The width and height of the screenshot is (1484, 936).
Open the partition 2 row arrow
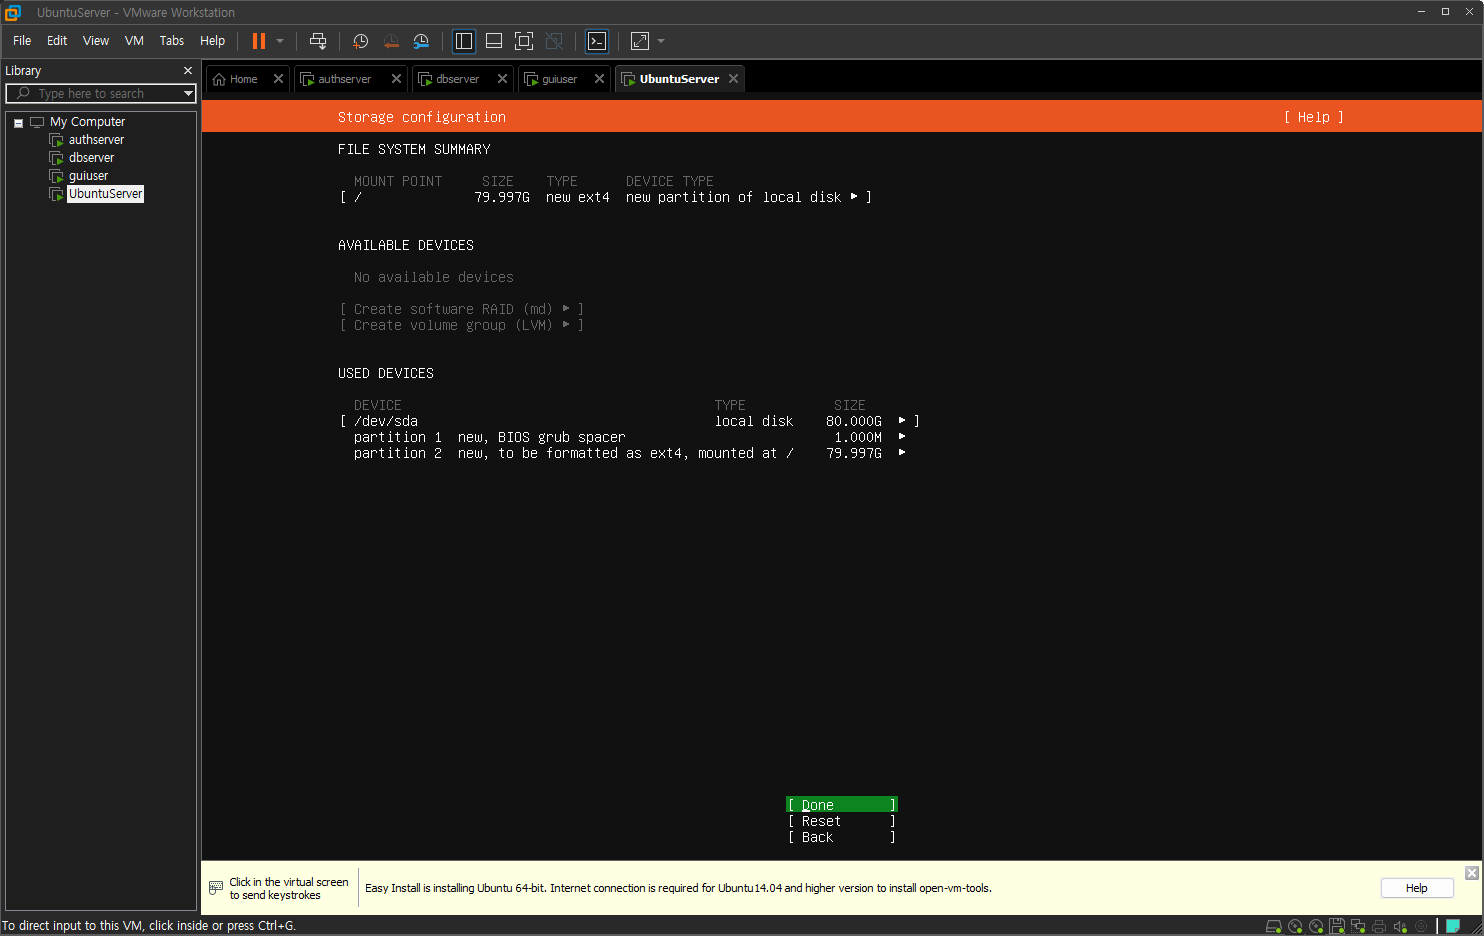[x=902, y=453]
